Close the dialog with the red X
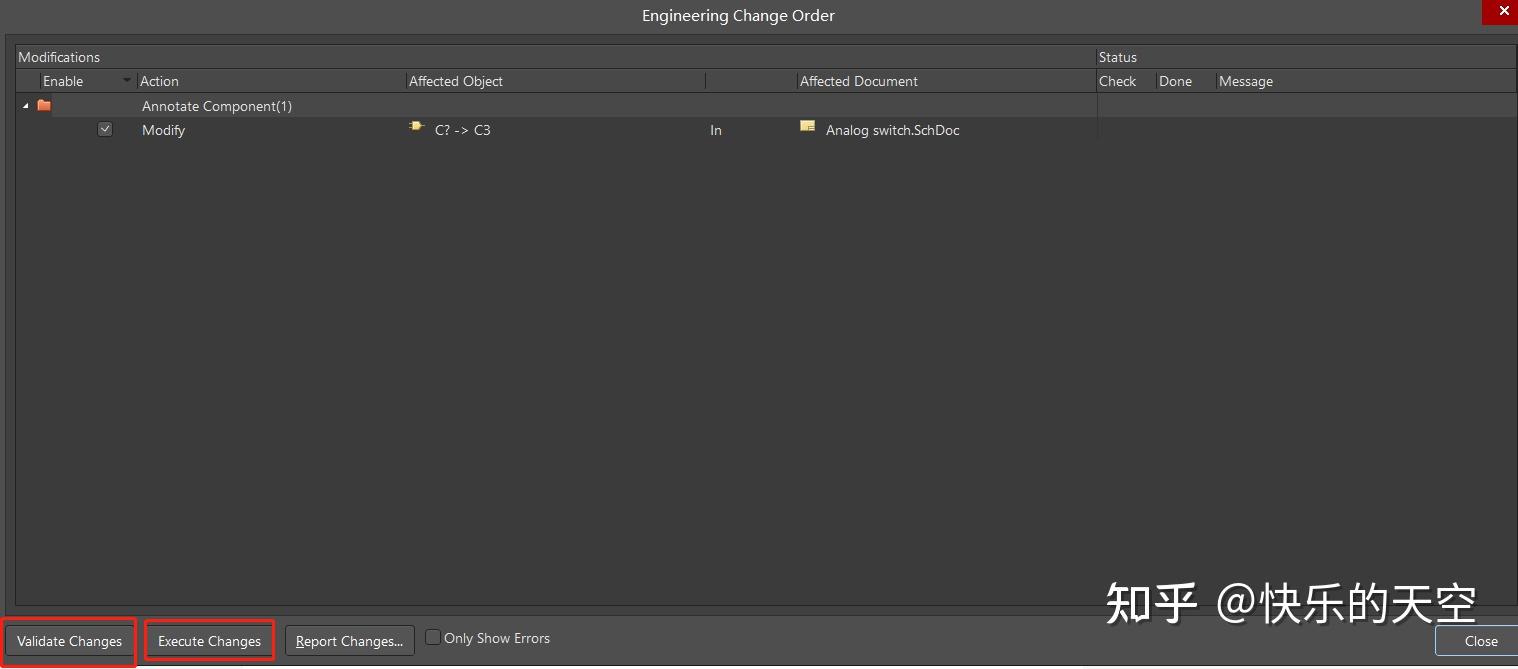This screenshot has width=1518, height=669. tap(1504, 11)
